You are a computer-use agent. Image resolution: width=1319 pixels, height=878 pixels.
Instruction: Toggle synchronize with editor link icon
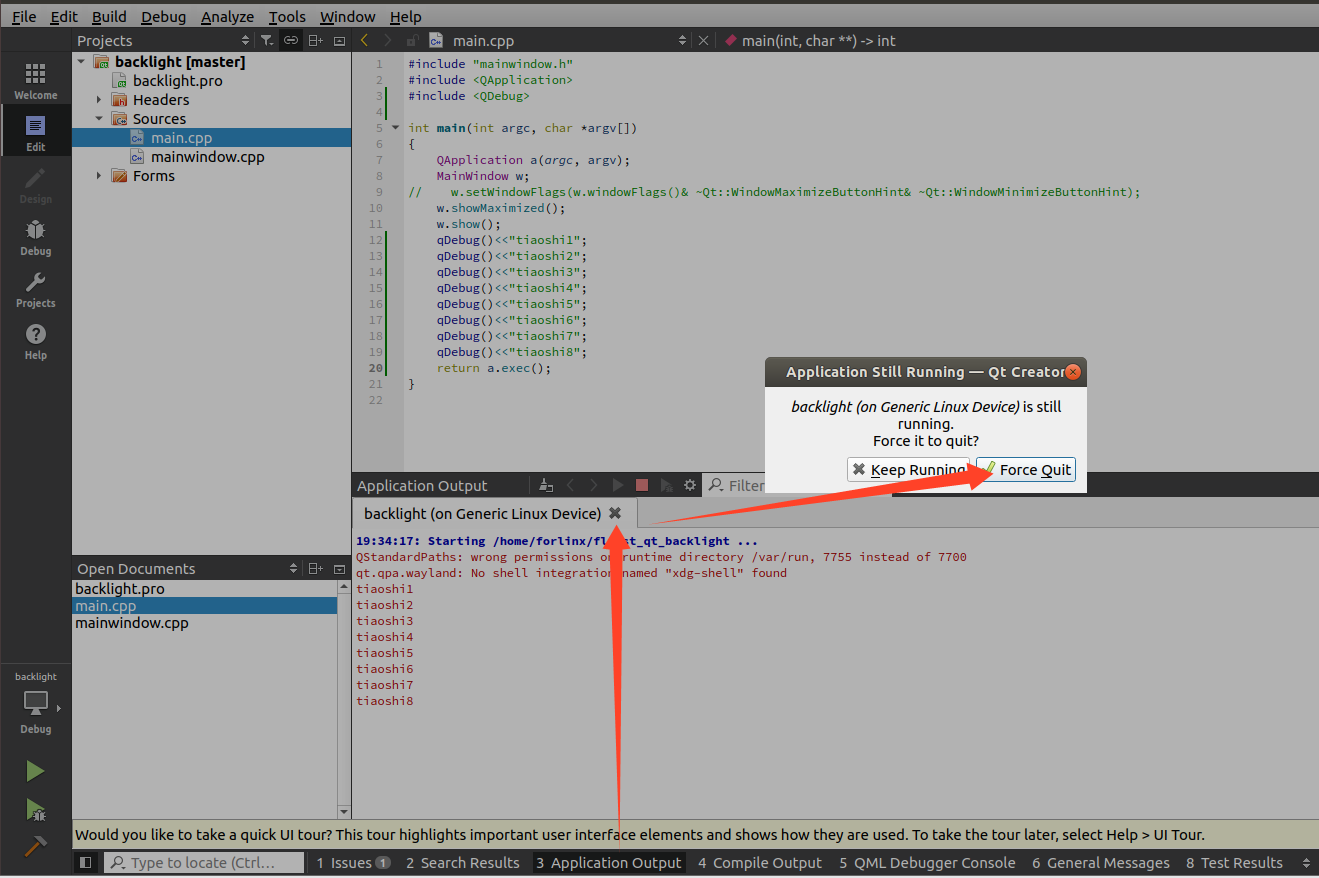pyautogui.click(x=290, y=40)
